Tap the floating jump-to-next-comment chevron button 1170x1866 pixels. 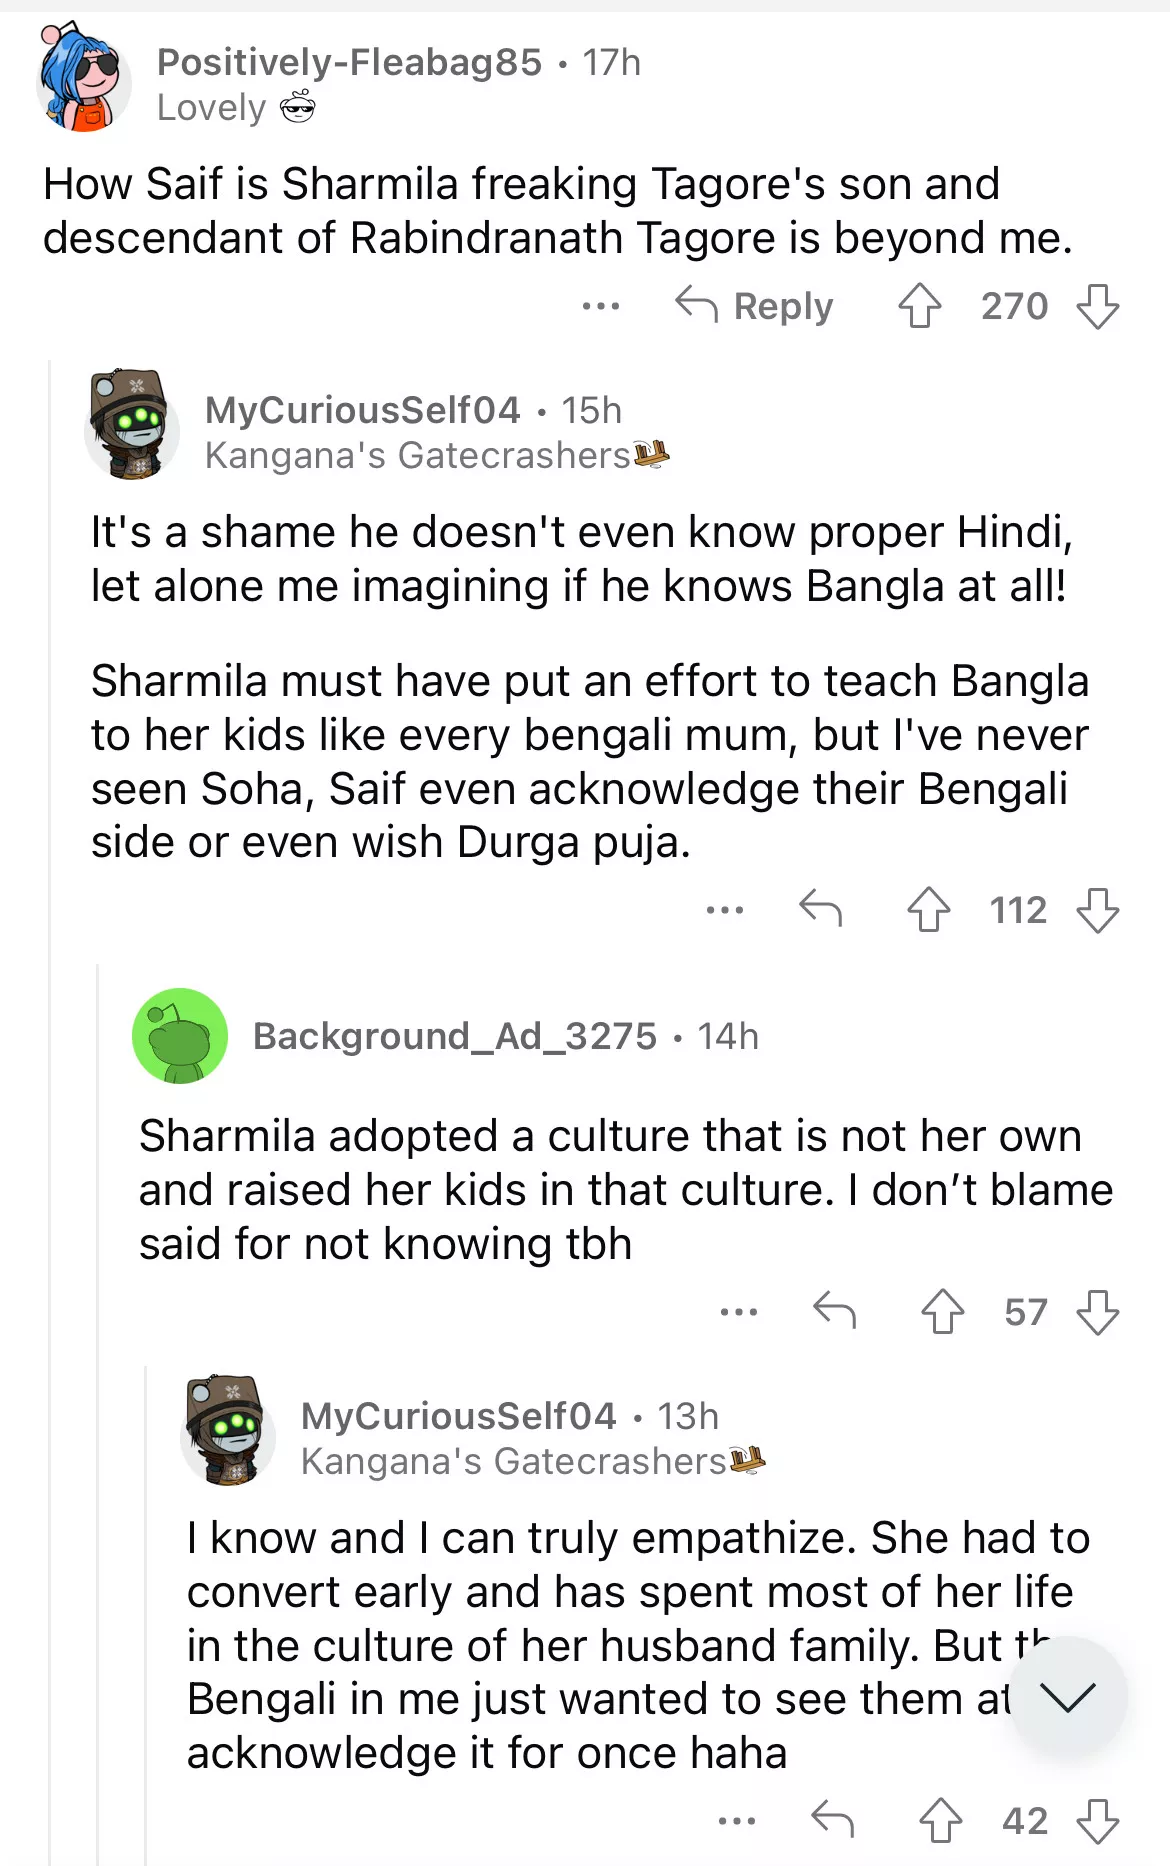pyautogui.click(x=1067, y=1697)
